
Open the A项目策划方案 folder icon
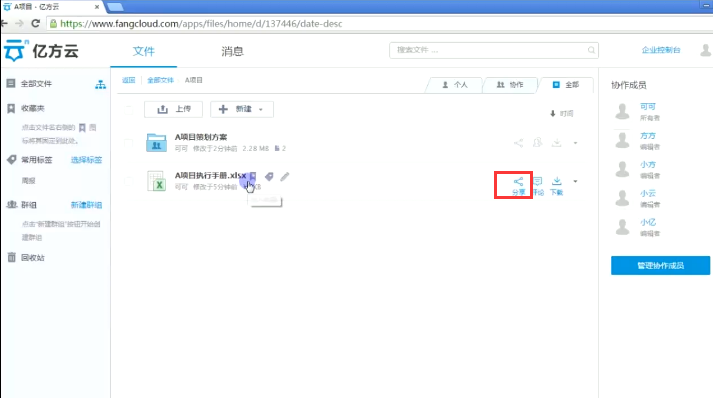(x=156, y=142)
